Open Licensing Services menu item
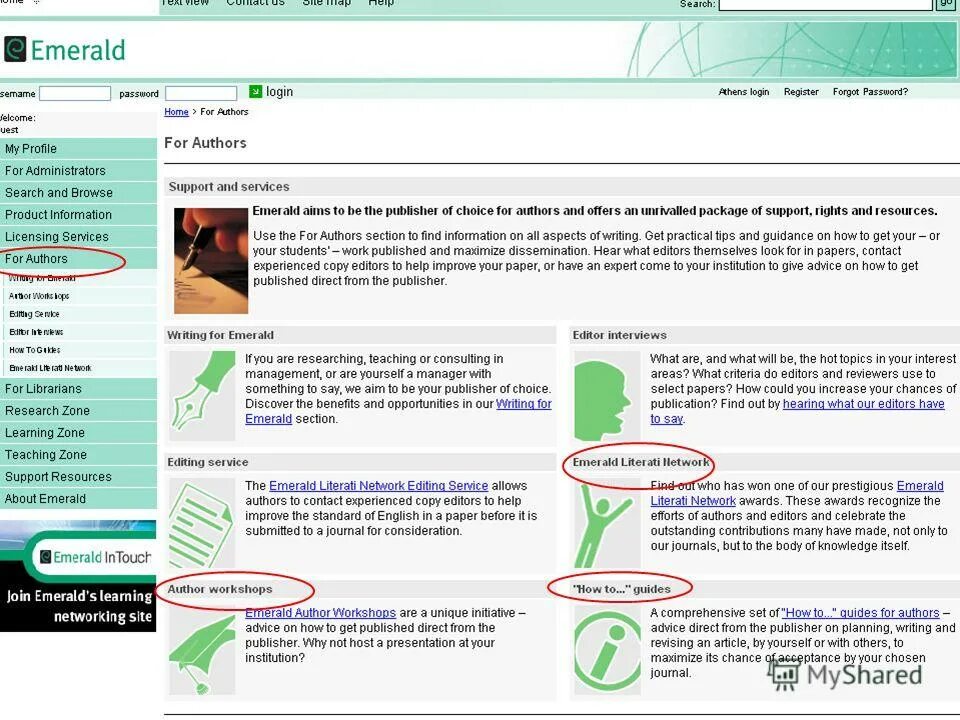Viewport: 960px width, 720px height. click(78, 237)
